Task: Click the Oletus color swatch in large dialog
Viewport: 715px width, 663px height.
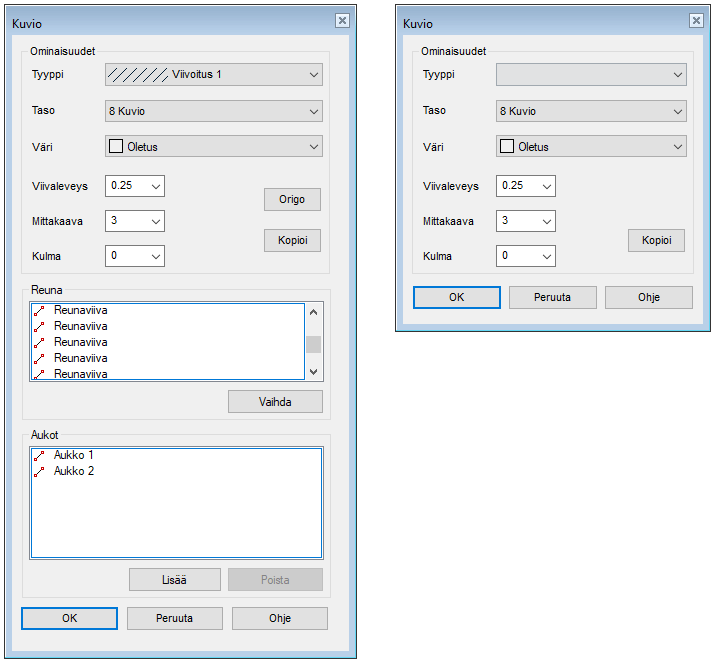Action: pyautogui.click(x=115, y=147)
